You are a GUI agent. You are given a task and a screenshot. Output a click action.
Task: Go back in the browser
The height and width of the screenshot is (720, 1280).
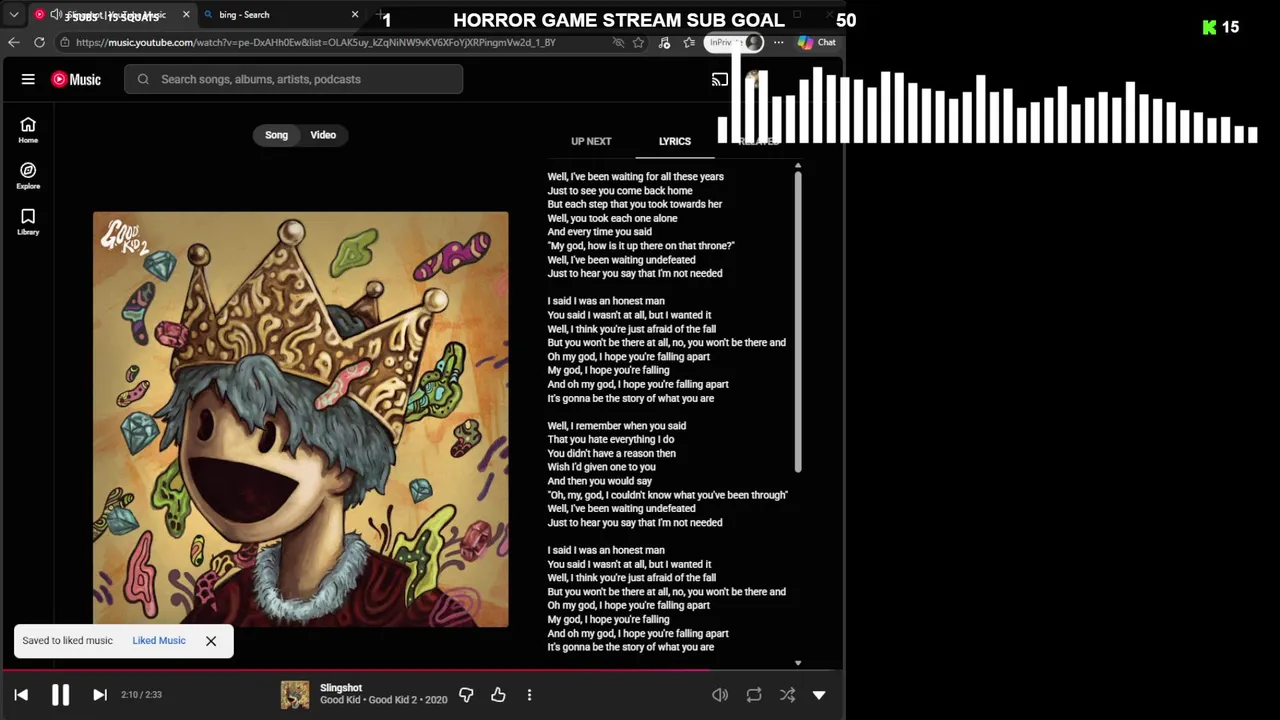coord(13,42)
